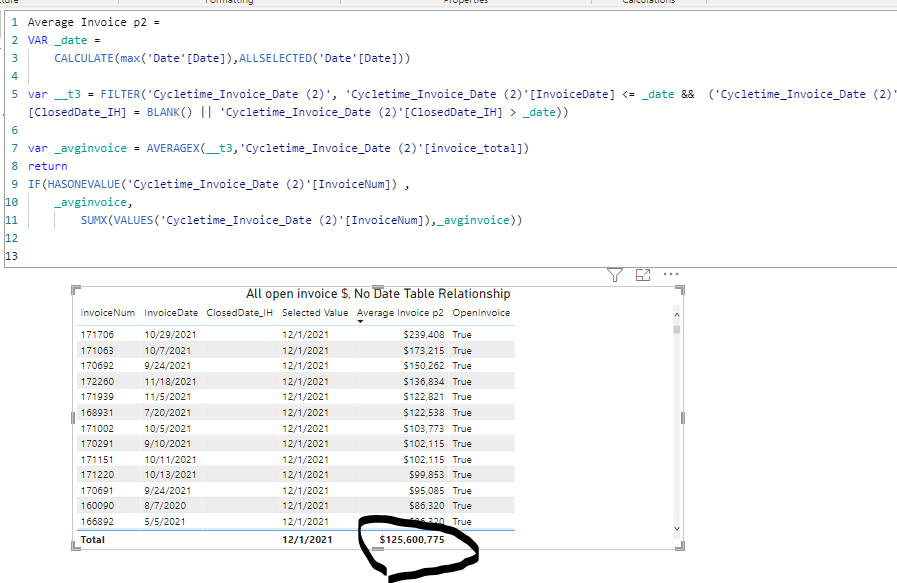Click FILTER function on formula line 5
Viewport: 897px width, 583px height.
[120, 94]
